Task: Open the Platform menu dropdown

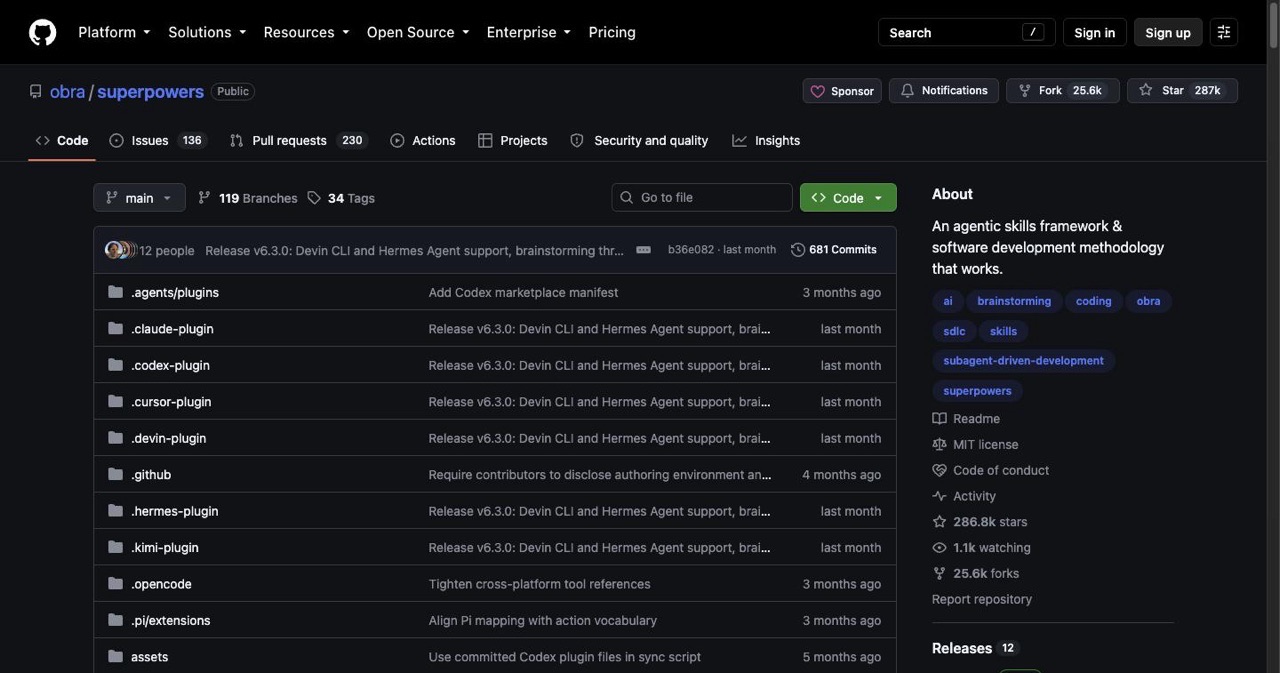Action: [x=114, y=32]
